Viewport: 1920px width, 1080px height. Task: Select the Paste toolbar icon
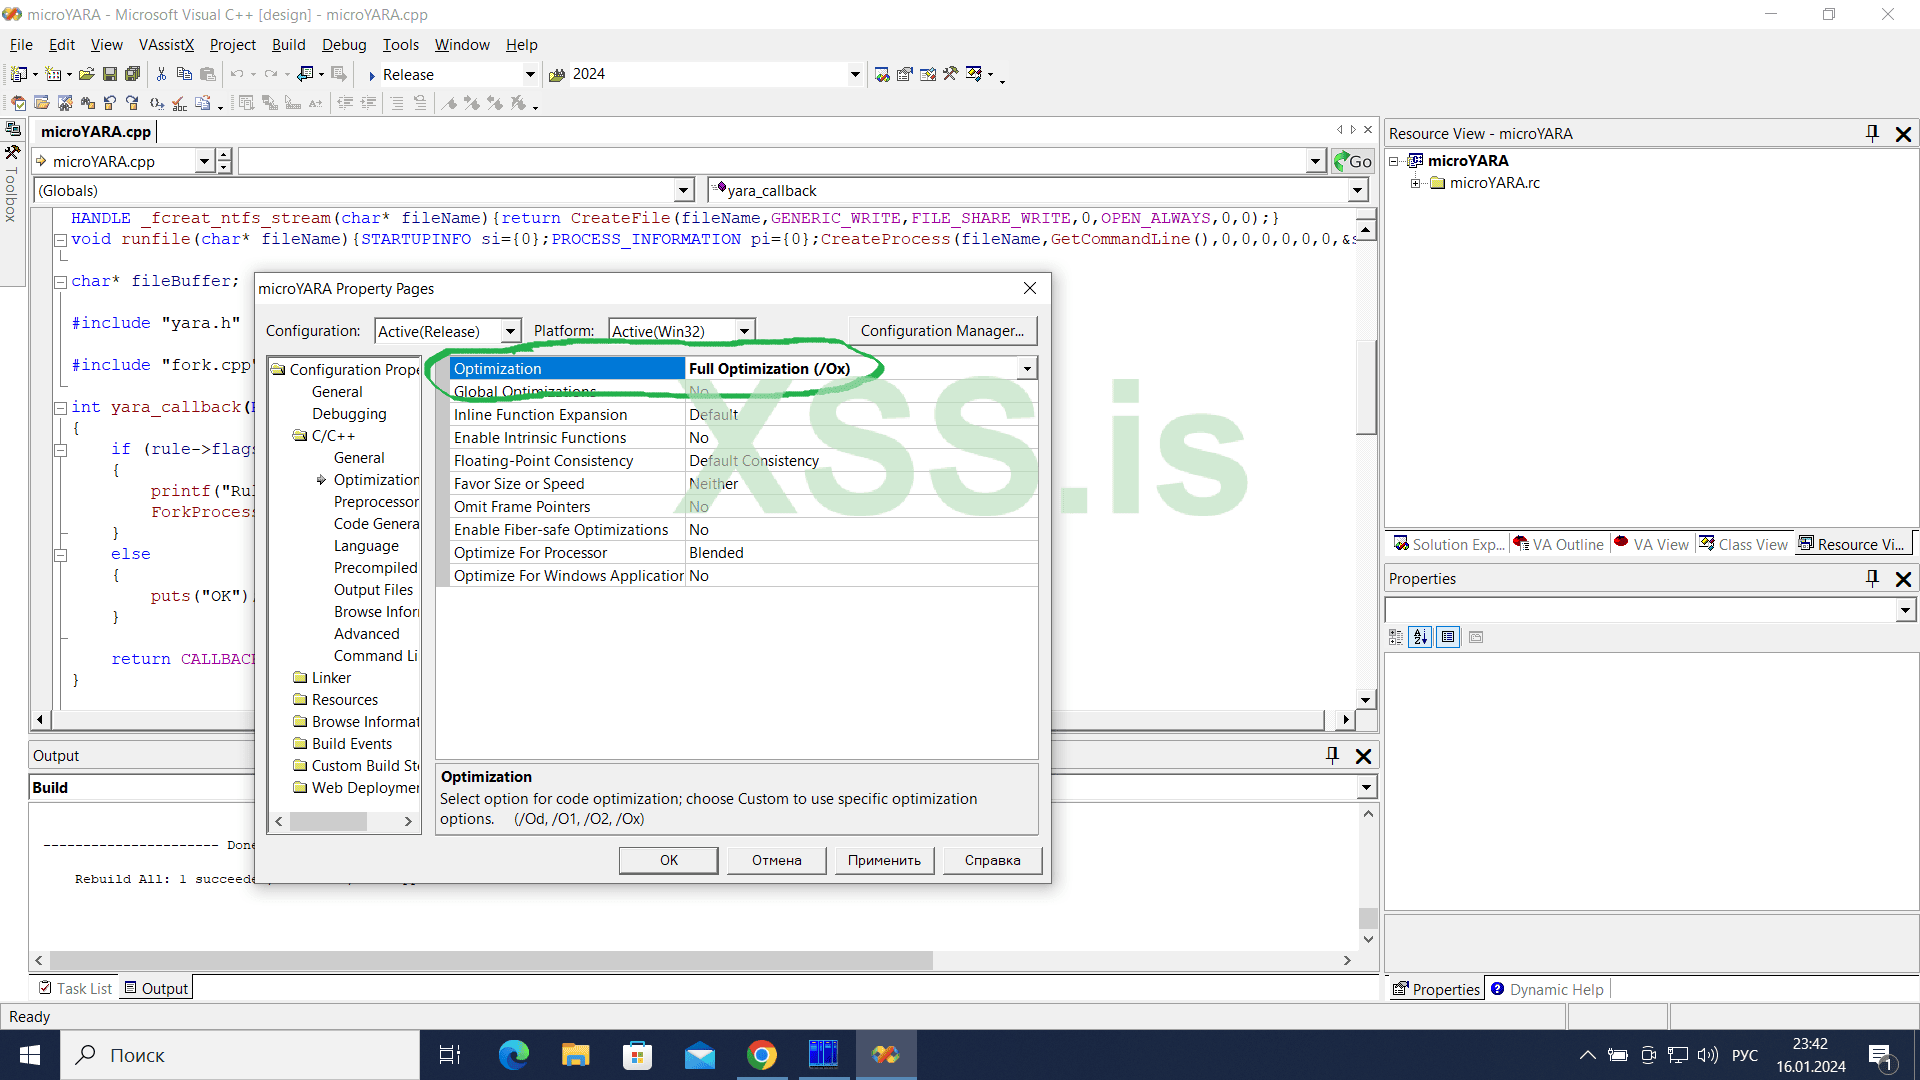click(208, 73)
